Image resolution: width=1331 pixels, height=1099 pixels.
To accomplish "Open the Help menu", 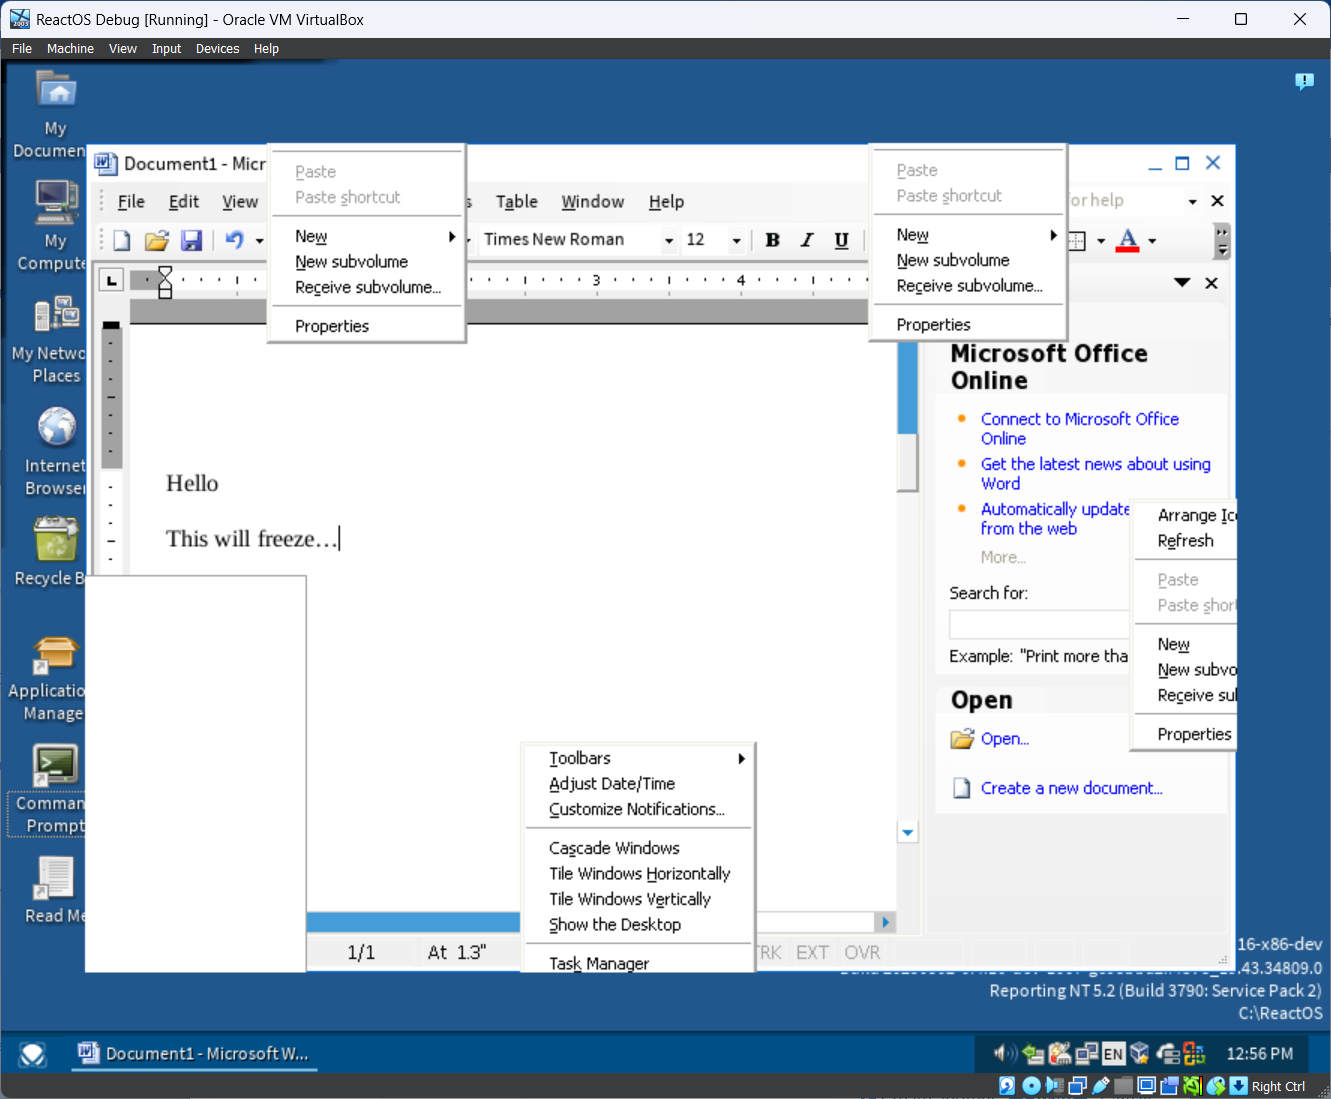I will pos(666,202).
